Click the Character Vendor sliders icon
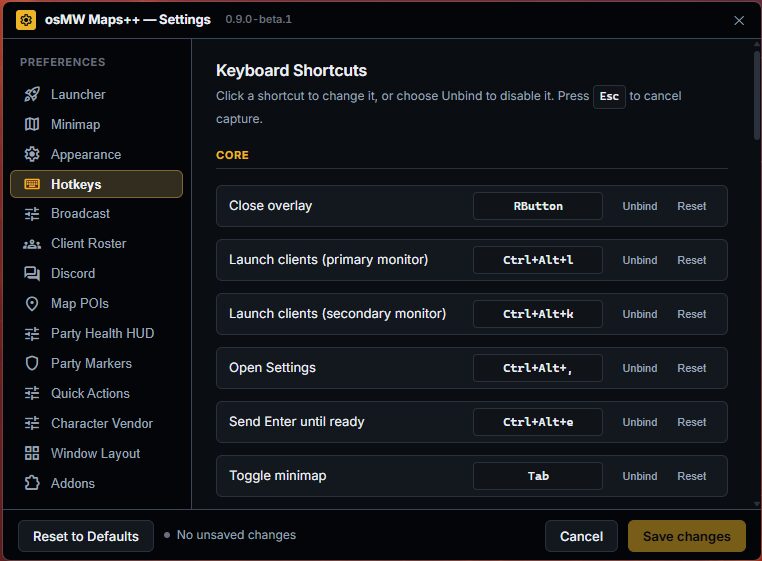Image resolution: width=762 pixels, height=561 pixels. pos(32,423)
